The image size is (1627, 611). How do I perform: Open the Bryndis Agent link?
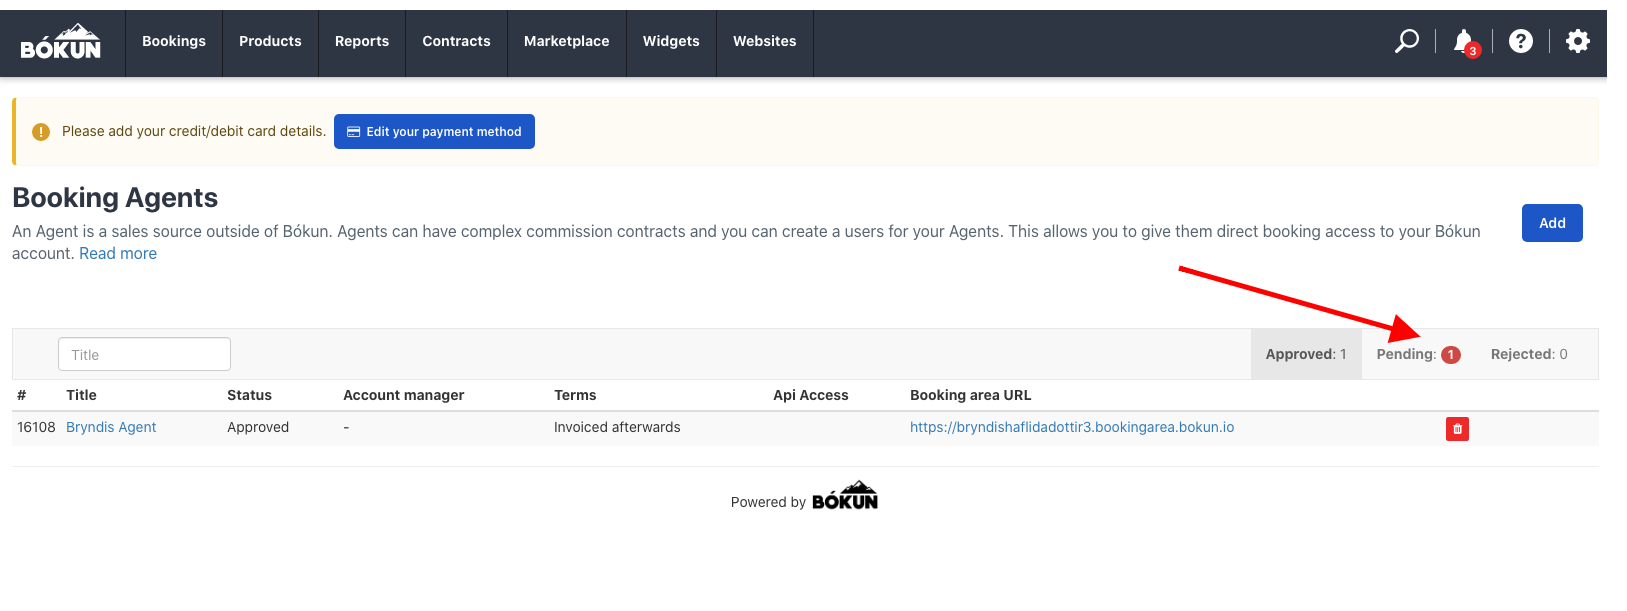111,427
